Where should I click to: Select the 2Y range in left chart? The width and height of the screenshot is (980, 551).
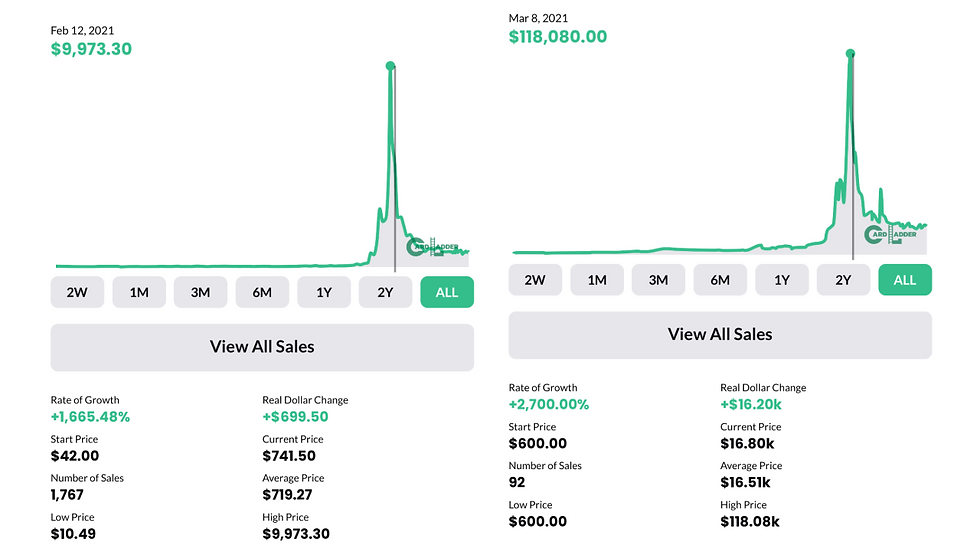click(385, 292)
